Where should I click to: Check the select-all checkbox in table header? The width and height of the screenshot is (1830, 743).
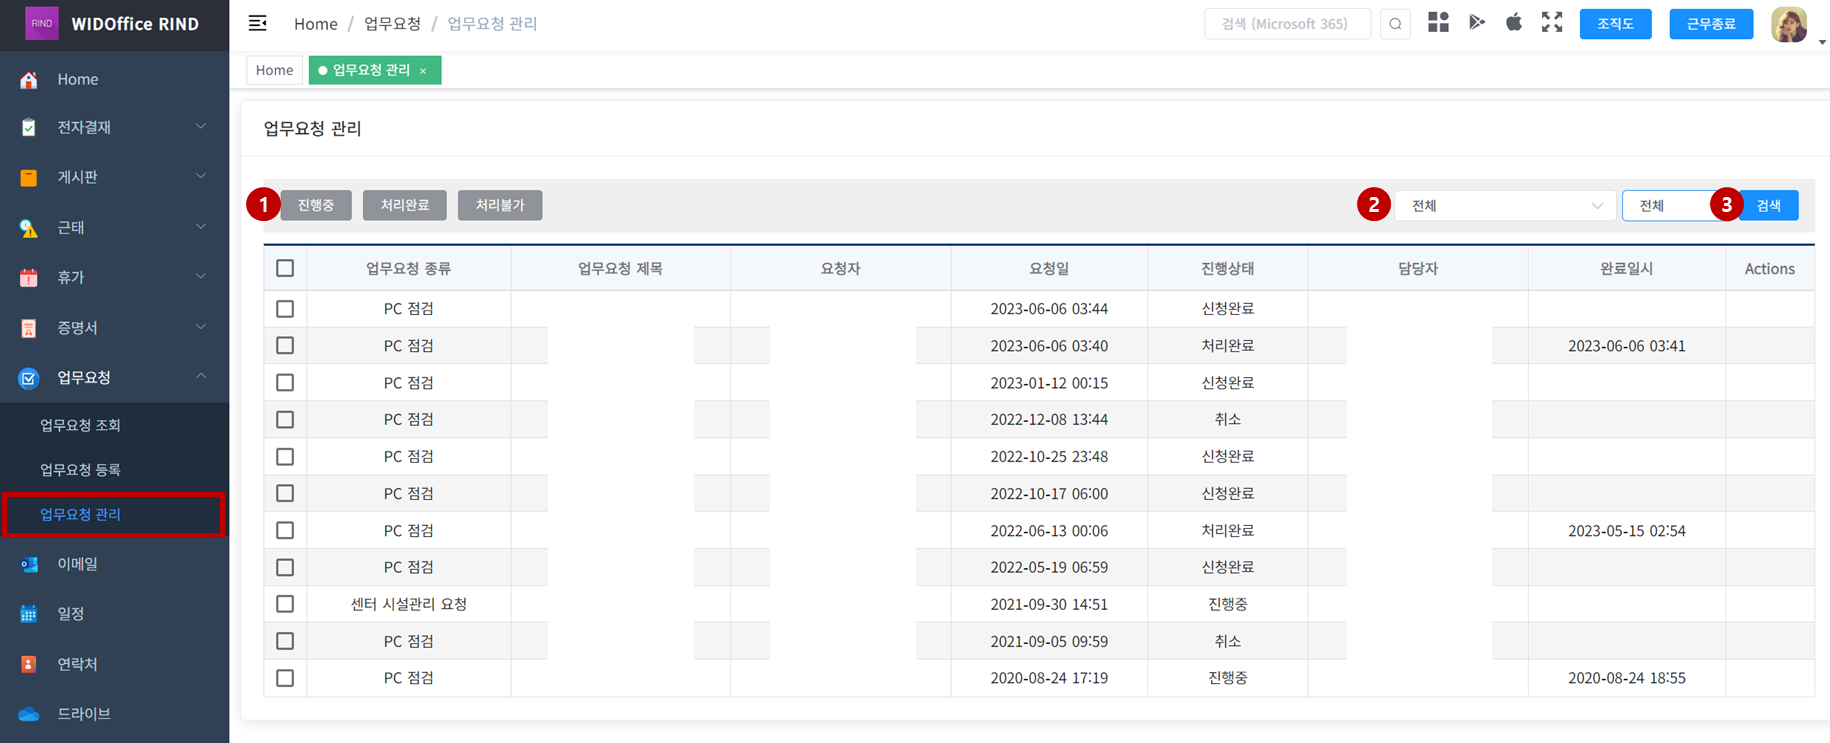[x=285, y=268]
